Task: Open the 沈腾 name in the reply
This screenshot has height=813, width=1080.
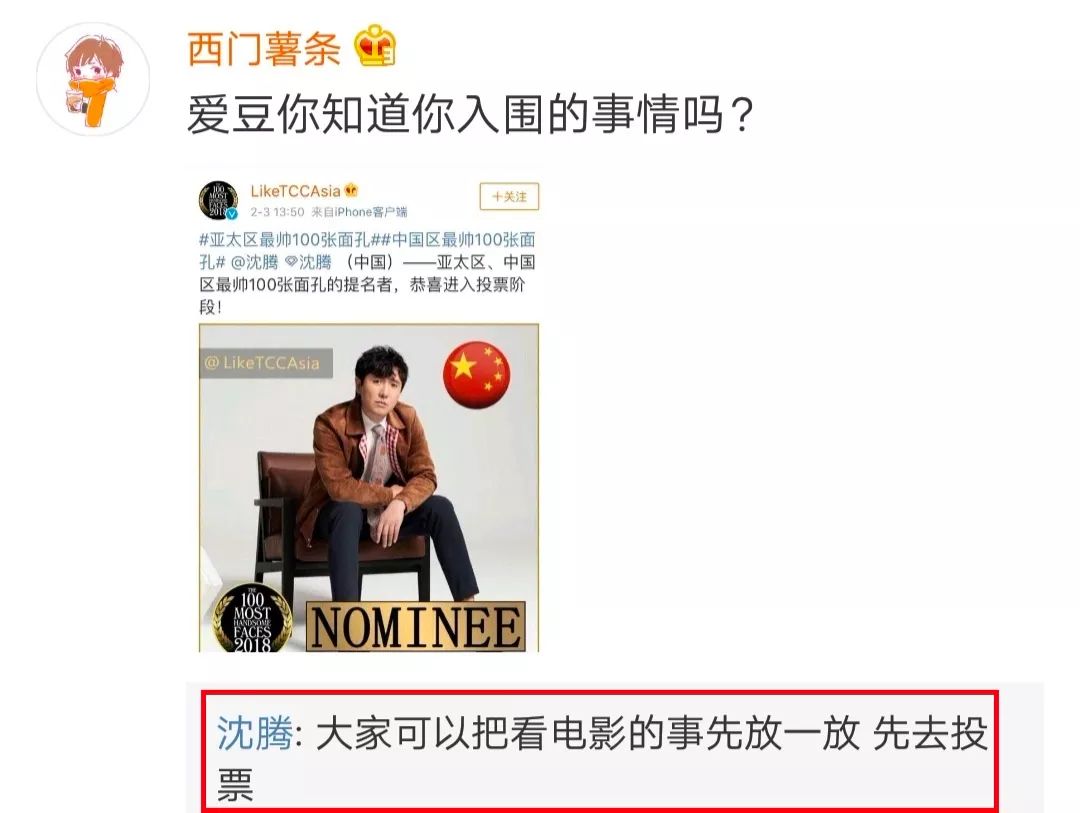Action: pos(255,733)
